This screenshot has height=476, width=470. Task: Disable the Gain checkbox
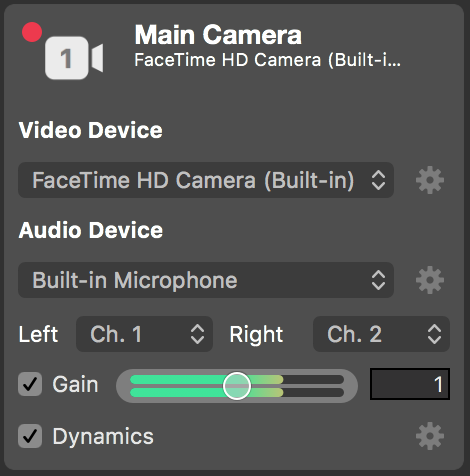[30, 384]
